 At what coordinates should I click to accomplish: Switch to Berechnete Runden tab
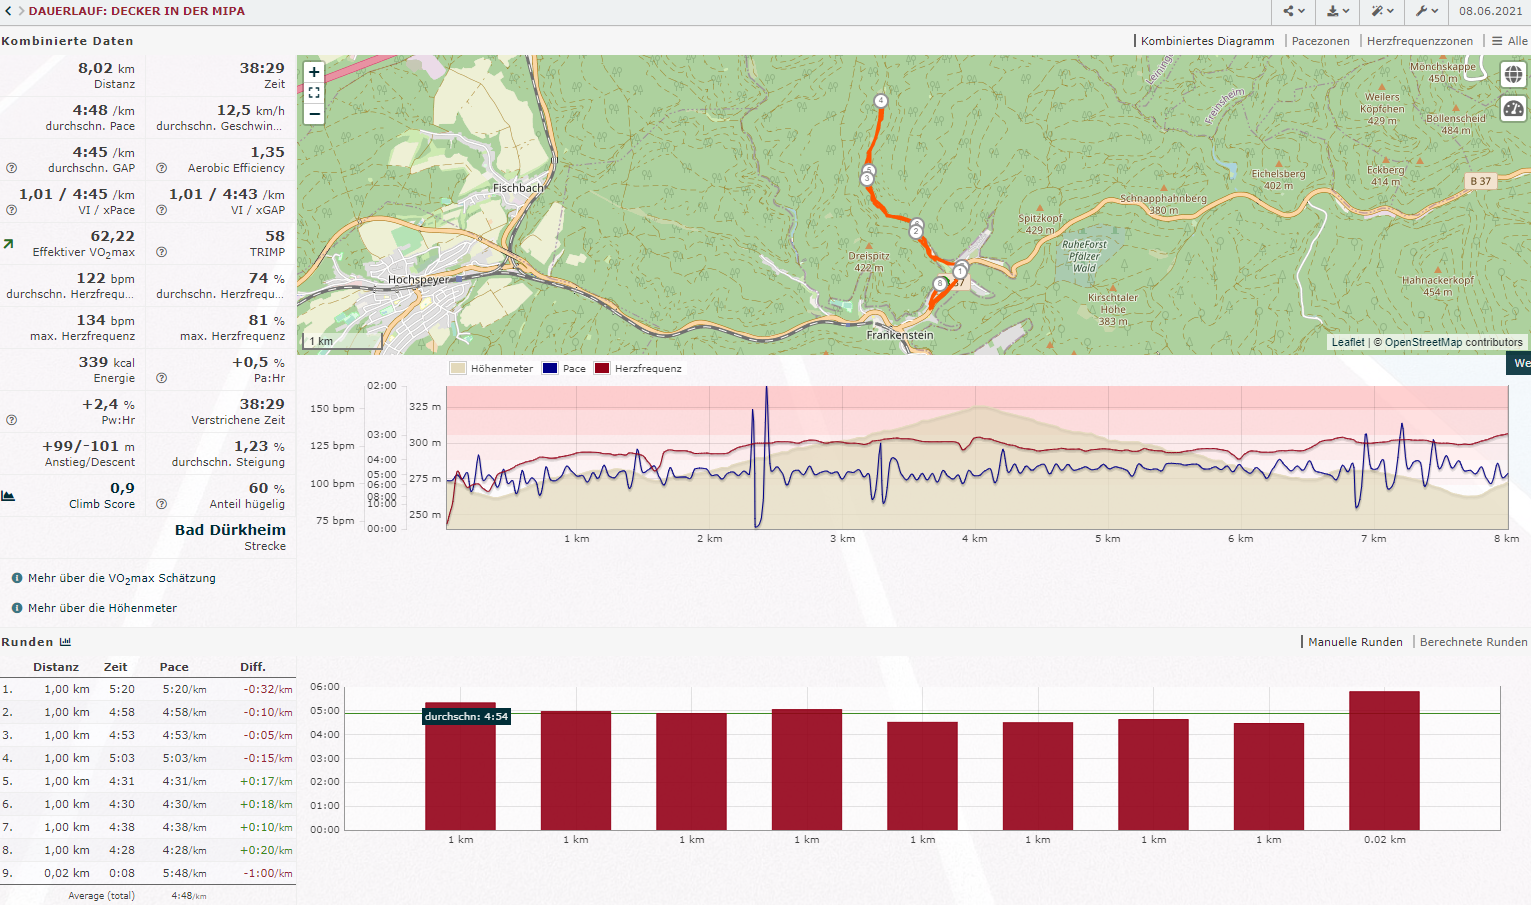(1473, 642)
